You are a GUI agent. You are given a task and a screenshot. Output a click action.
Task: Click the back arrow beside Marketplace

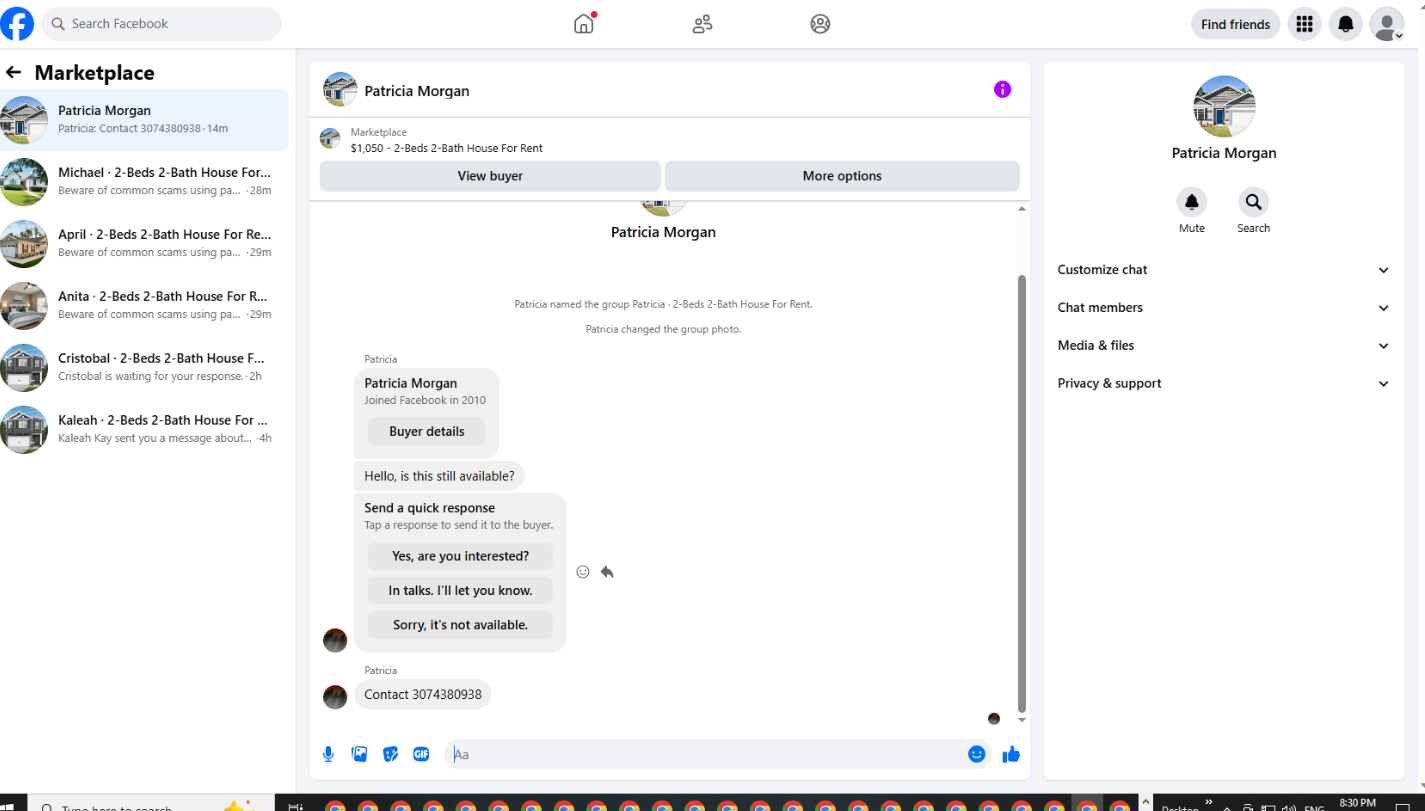pos(14,72)
